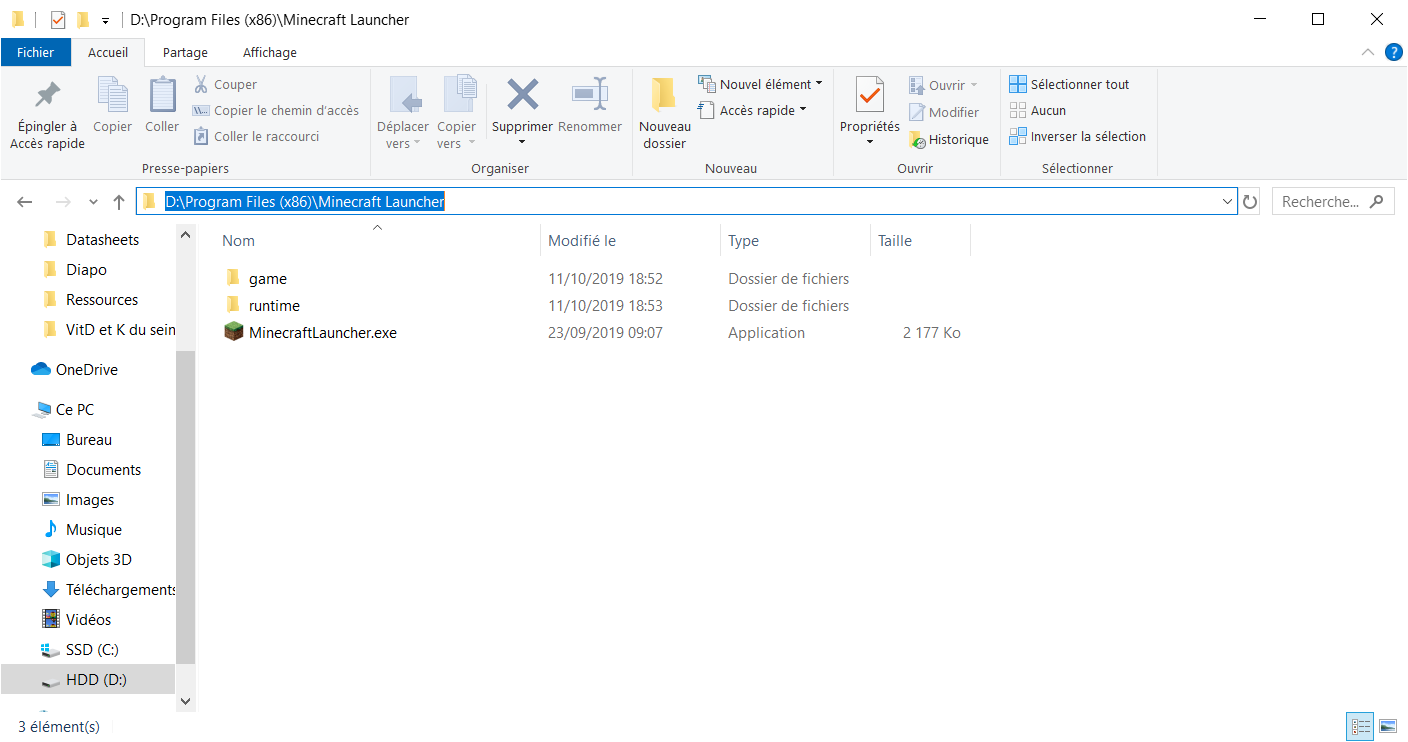Create a new folder with Nouveau dossier
This screenshot has width=1408, height=742.
pyautogui.click(x=664, y=112)
